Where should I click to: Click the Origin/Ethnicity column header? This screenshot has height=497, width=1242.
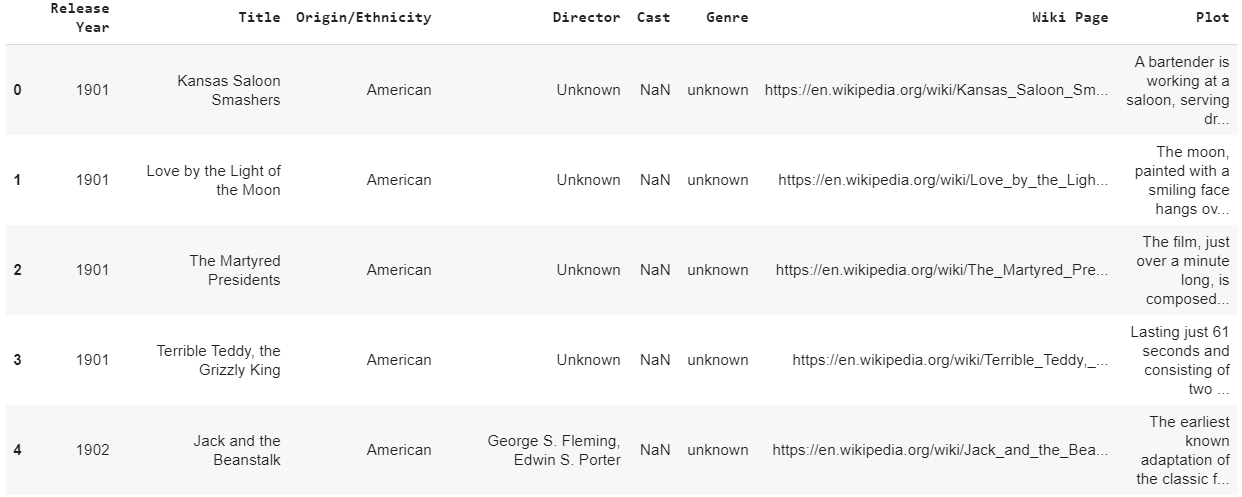pos(363,18)
